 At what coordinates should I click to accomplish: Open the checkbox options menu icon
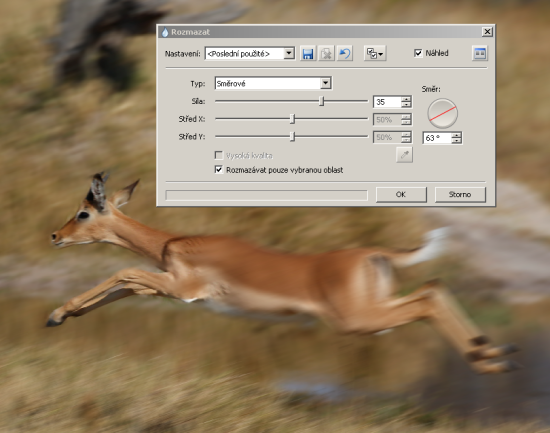[x=375, y=54]
